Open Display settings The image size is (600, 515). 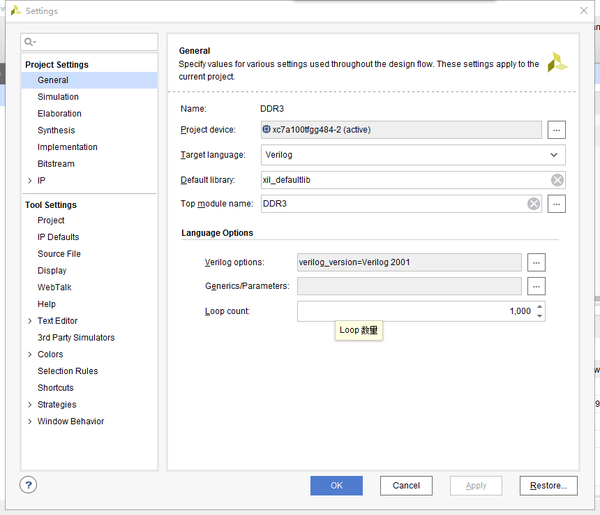tap(52, 271)
